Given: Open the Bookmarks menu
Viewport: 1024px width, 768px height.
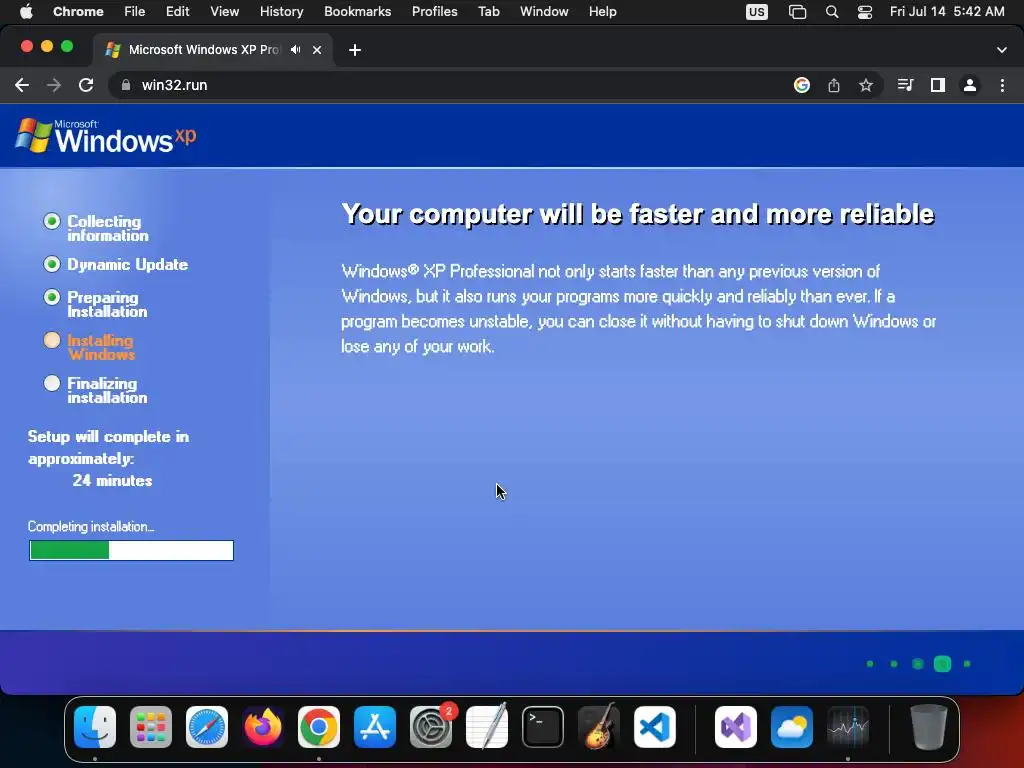Looking at the screenshot, I should click(358, 12).
